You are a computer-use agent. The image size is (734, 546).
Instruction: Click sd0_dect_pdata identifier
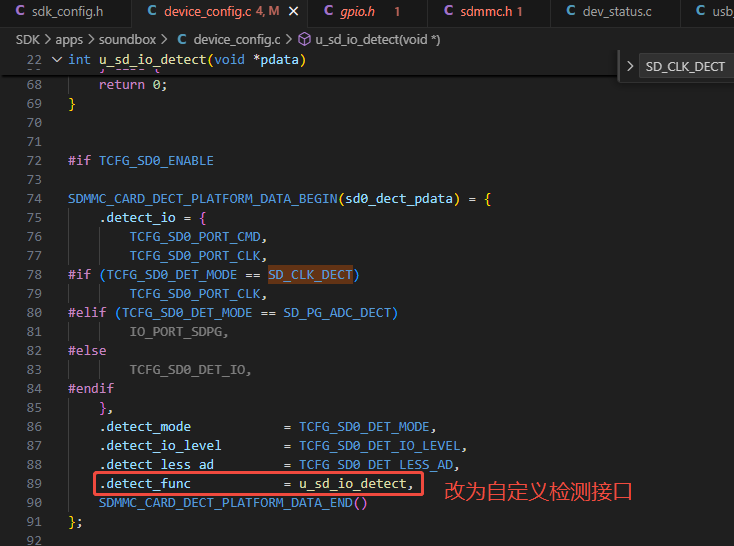399,199
